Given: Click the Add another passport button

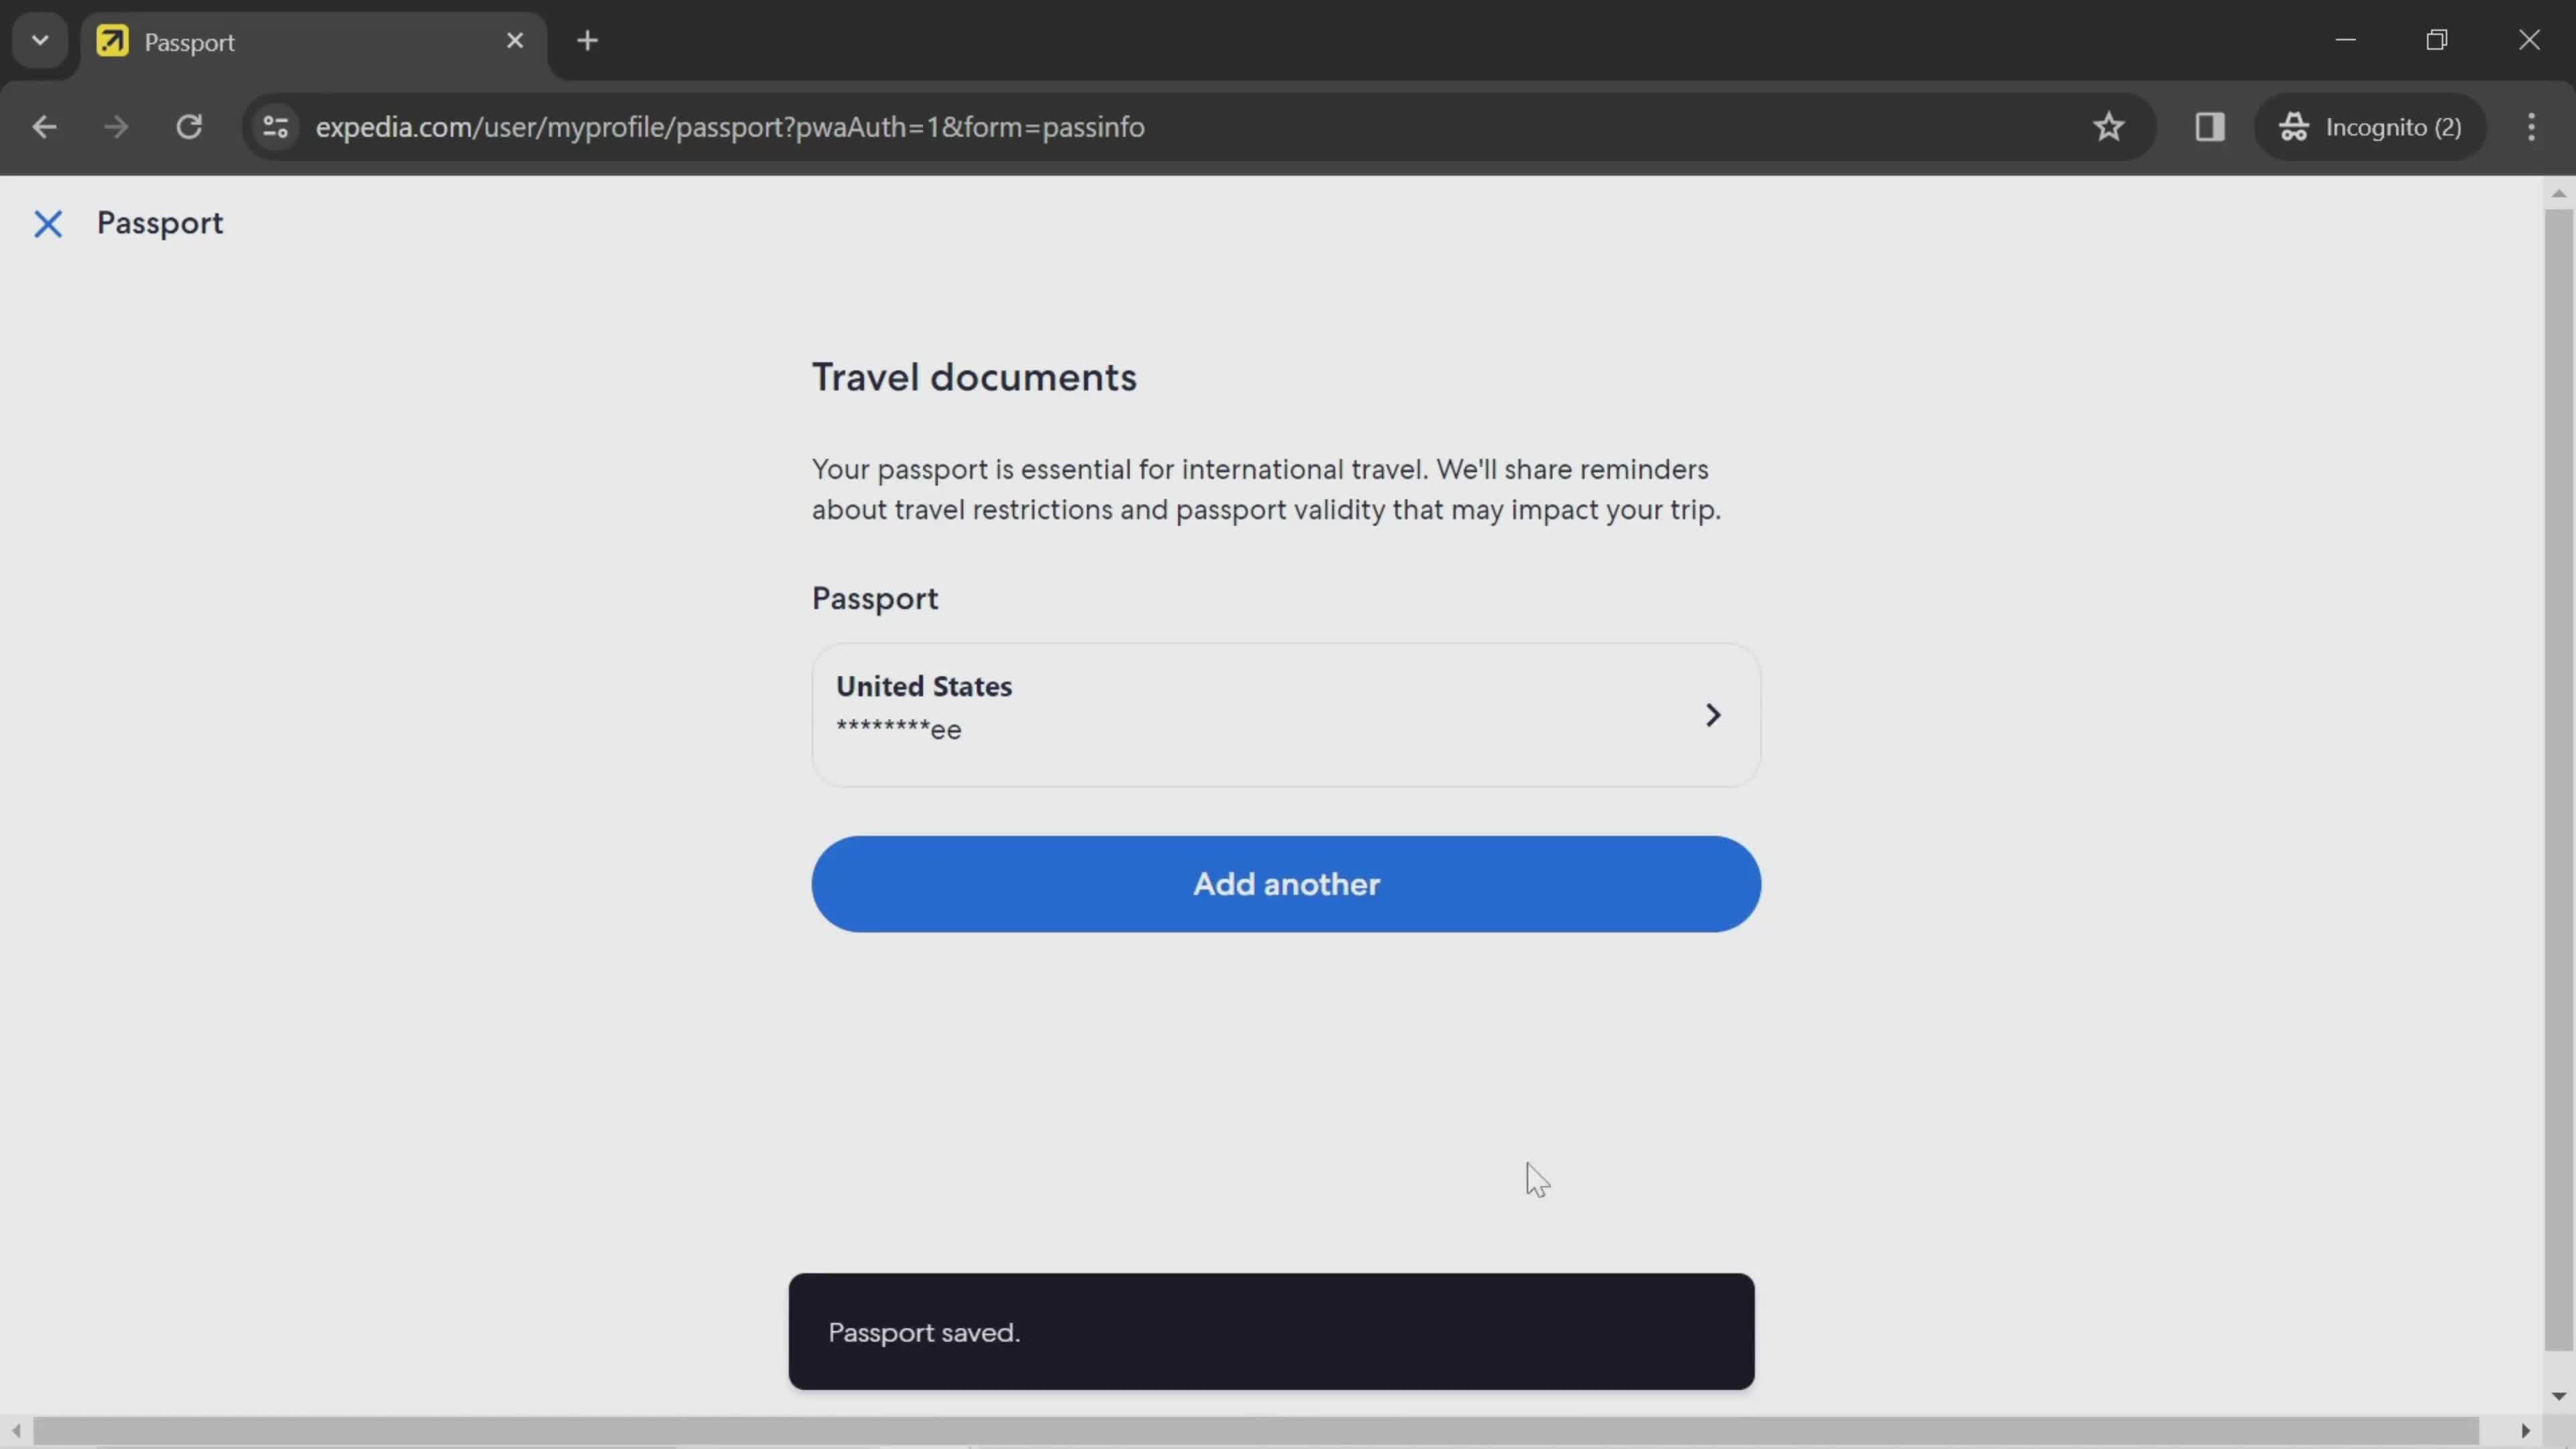Looking at the screenshot, I should (1286, 883).
